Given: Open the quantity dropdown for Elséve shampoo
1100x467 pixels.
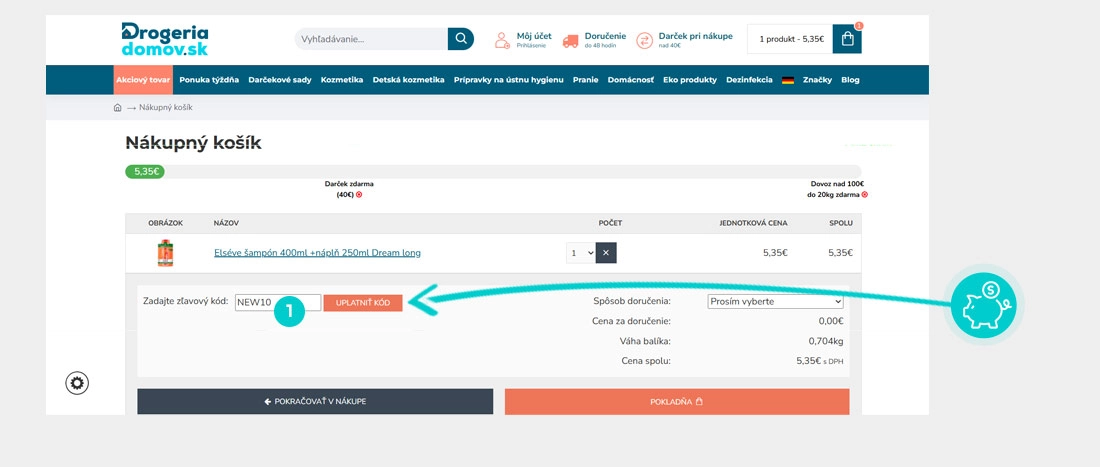Looking at the screenshot, I should 581,252.
